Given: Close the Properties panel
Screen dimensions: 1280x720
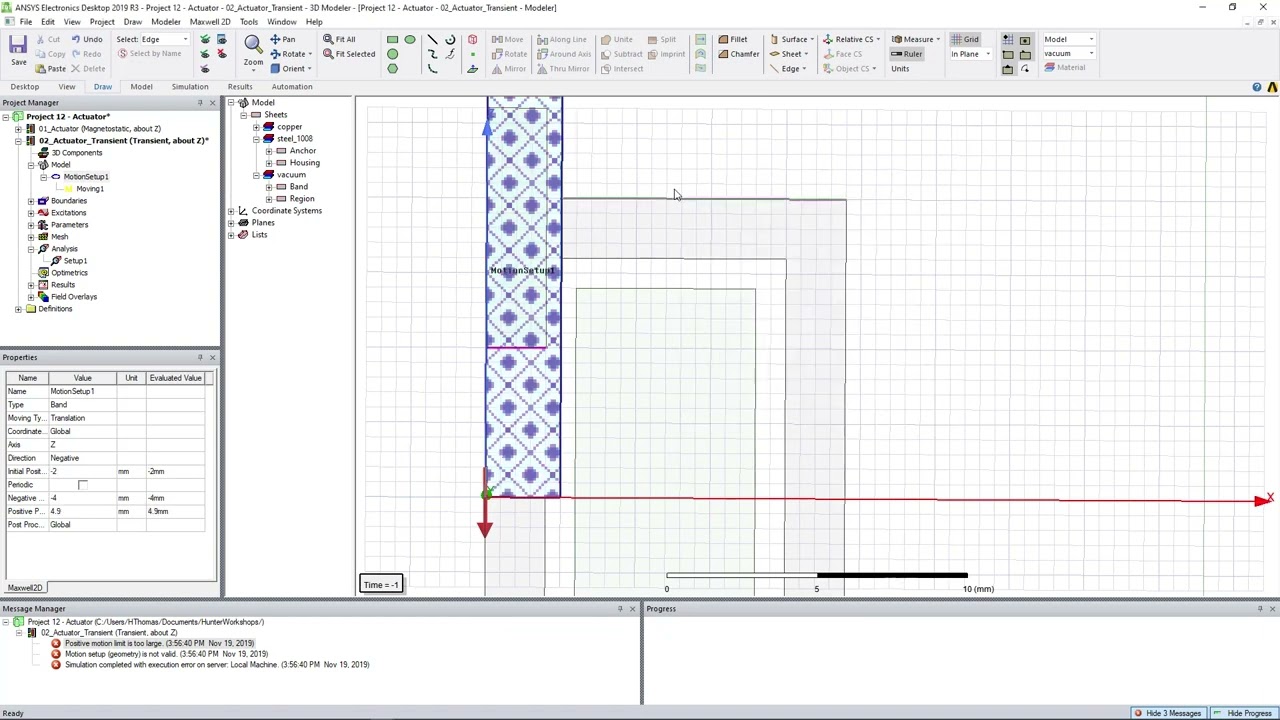Looking at the screenshot, I should click(212, 357).
